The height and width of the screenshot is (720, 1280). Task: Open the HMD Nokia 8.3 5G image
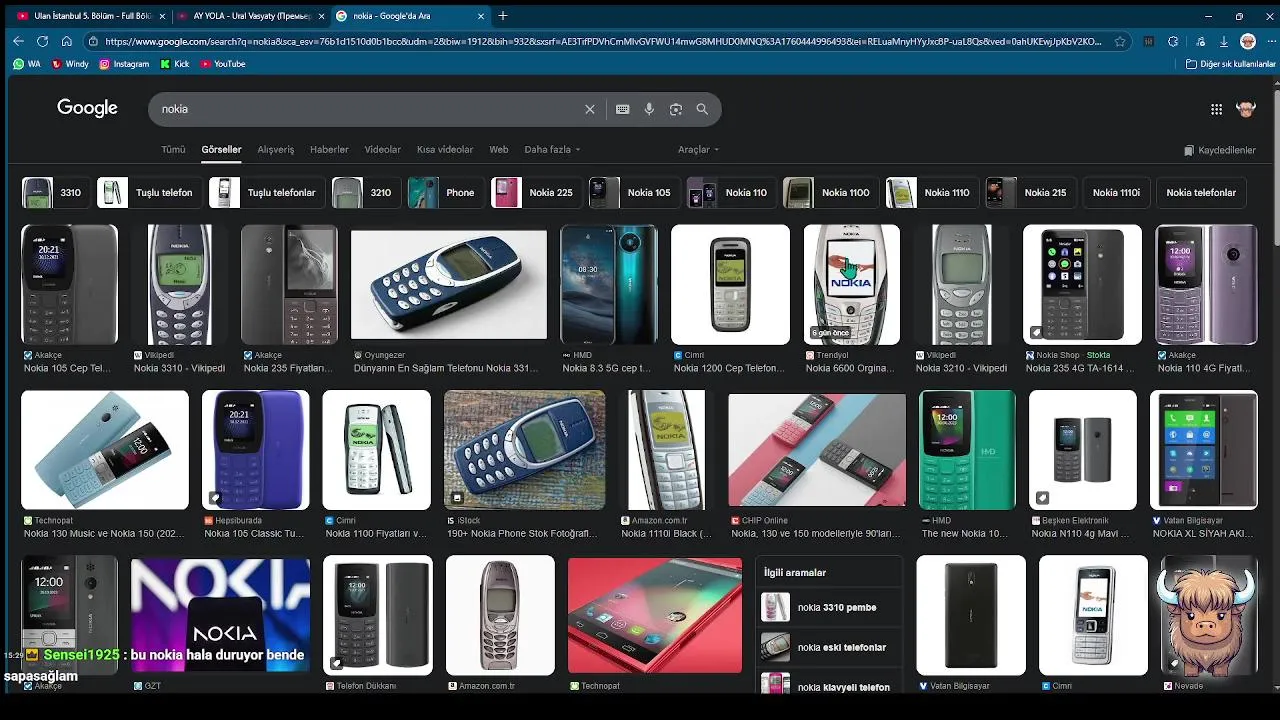click(x=609, y=285)
